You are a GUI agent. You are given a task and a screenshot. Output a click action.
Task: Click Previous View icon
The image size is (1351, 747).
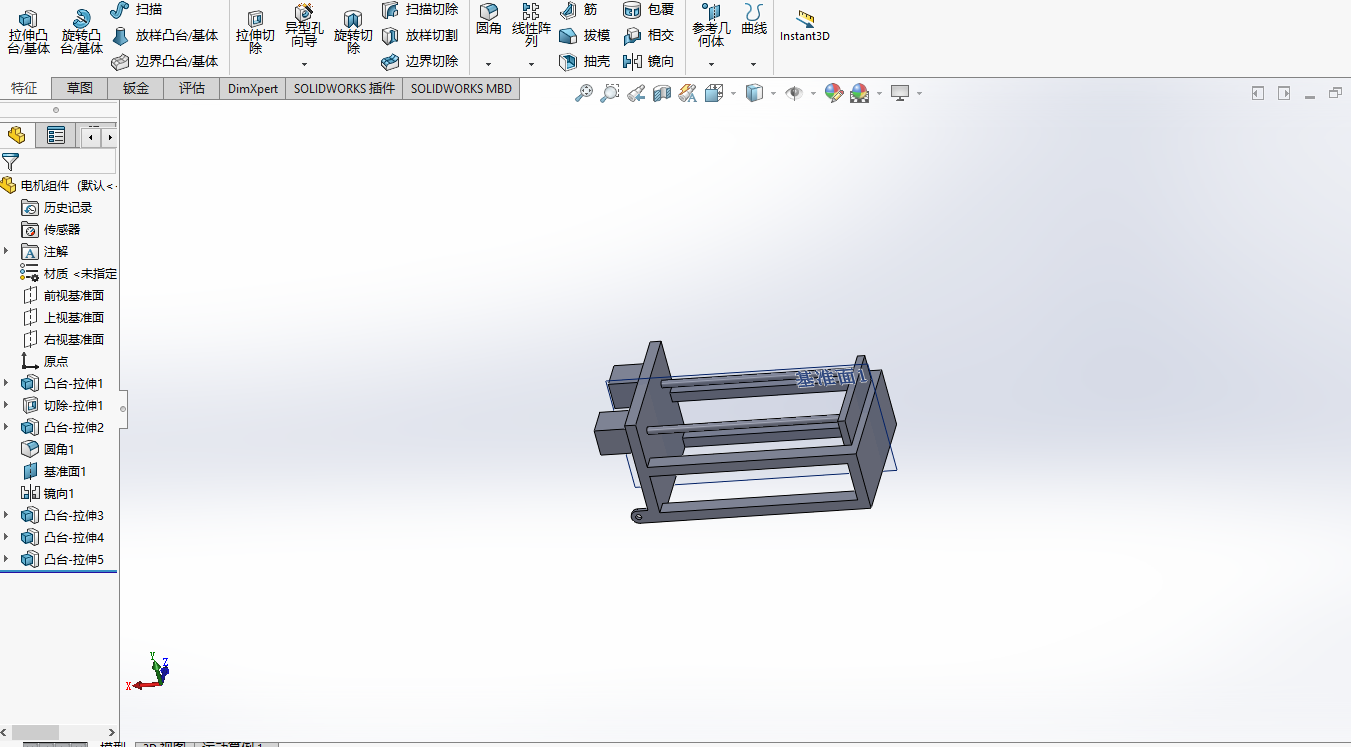point(635,93)
